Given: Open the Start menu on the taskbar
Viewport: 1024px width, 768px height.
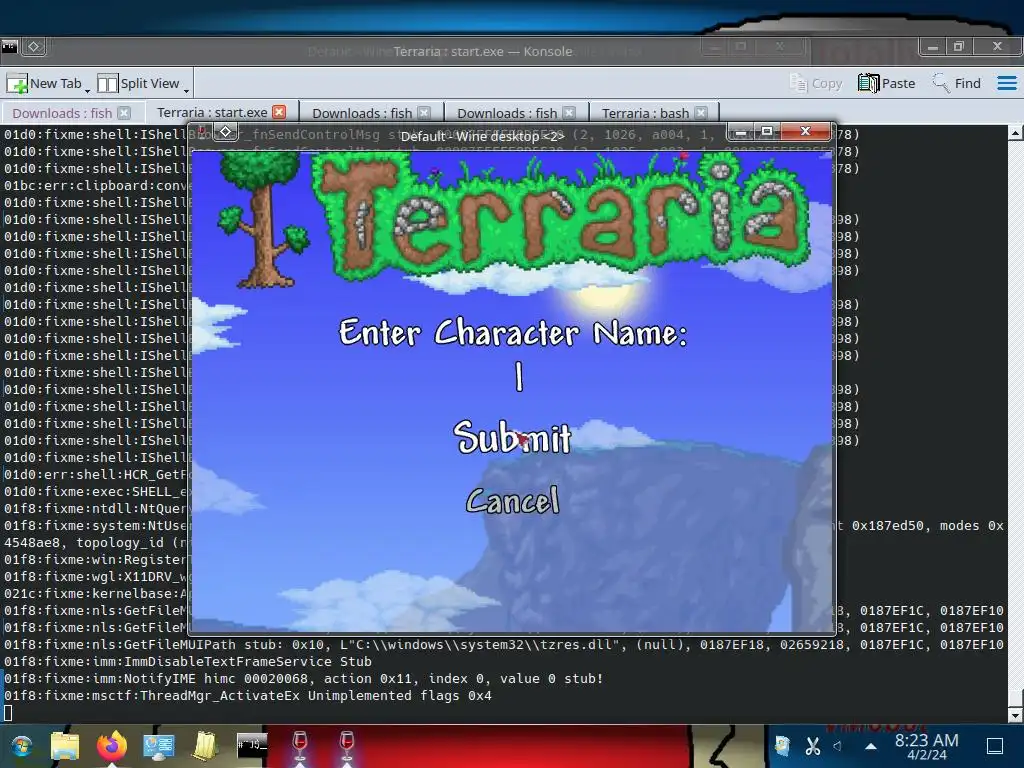Looking at the screenshot, I should point(21,746).
